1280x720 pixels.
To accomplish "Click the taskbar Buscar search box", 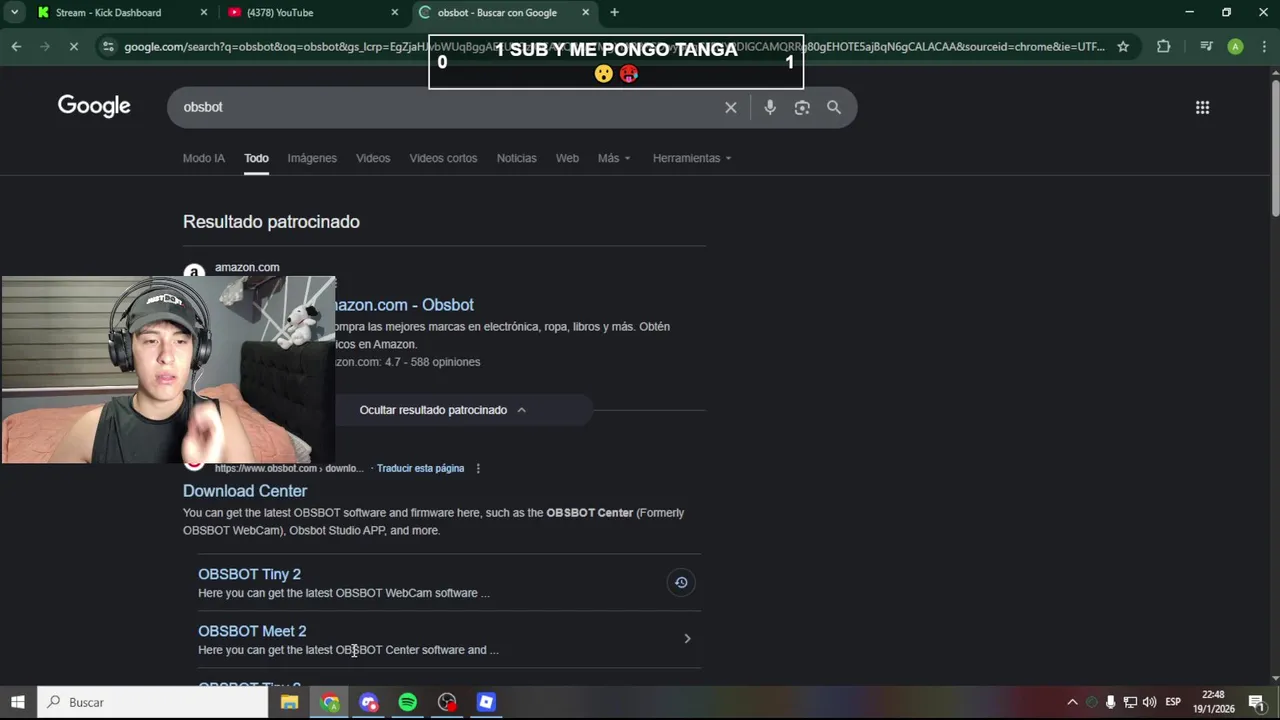I will click(x=153, y=702).
